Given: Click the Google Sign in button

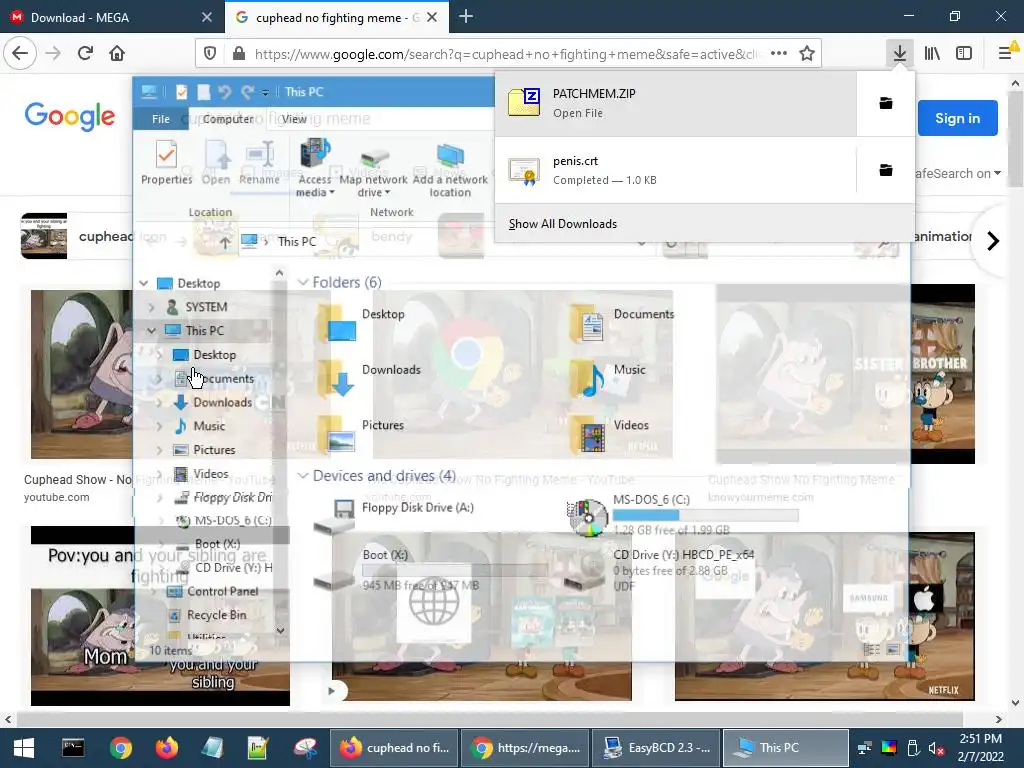Looking at the screenshot, I should pyautogui.click(x=957, y=118).
